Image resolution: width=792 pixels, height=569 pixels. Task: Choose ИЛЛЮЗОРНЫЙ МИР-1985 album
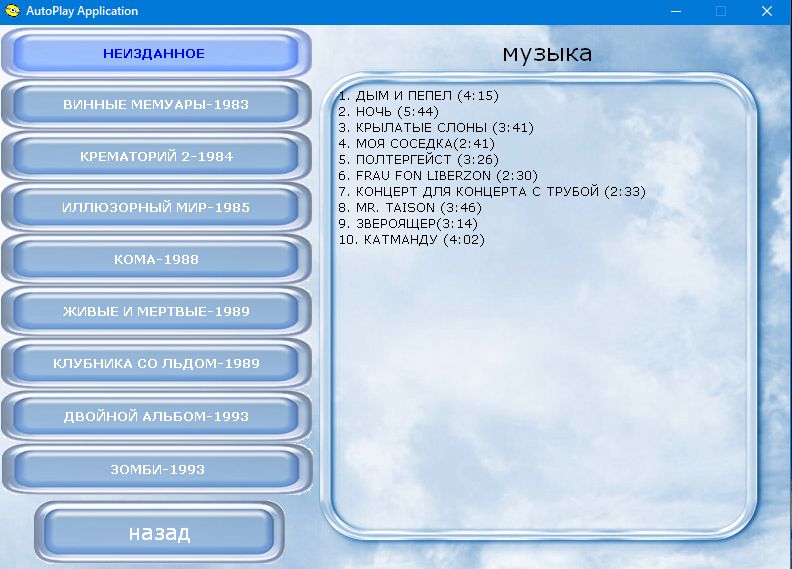pos(156,208)
